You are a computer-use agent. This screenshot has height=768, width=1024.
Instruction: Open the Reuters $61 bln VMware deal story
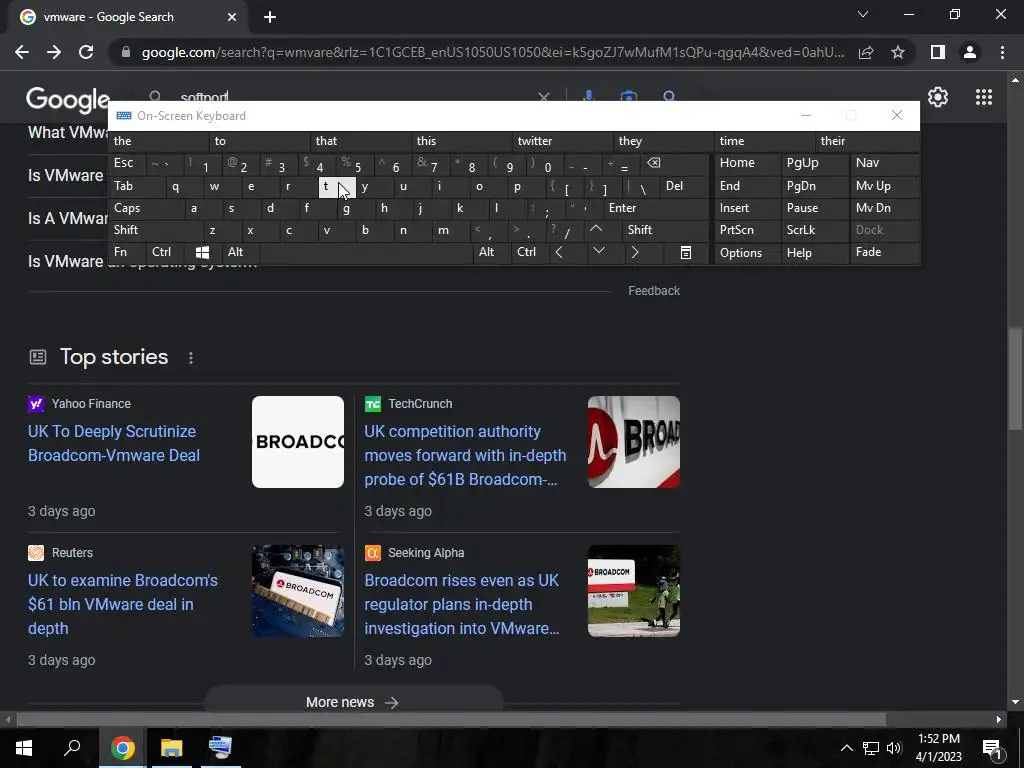point(123,604)
